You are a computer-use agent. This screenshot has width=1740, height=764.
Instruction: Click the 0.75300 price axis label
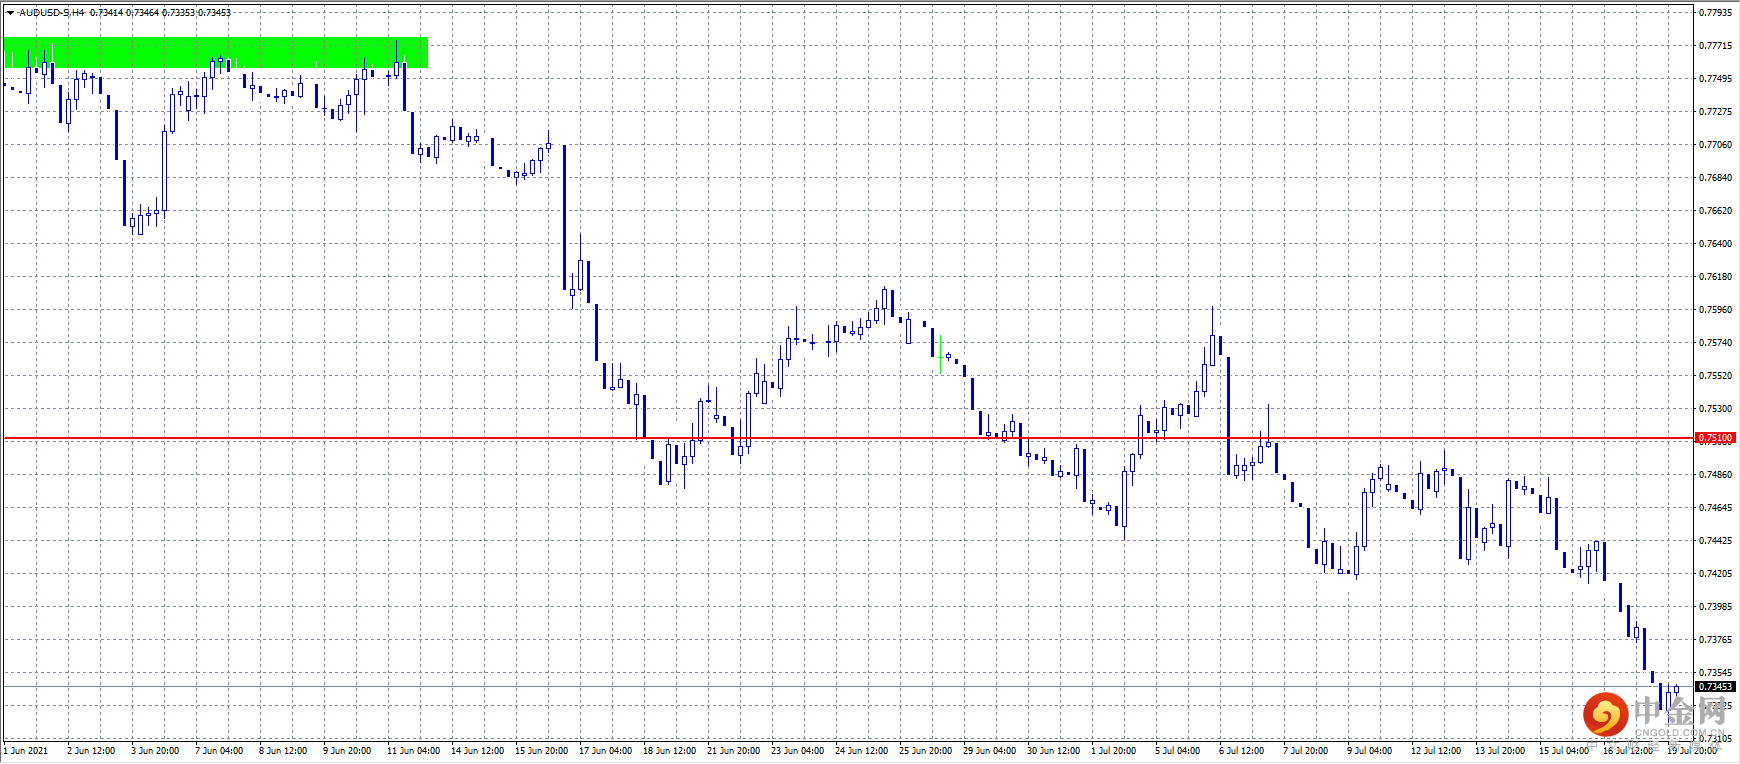(1716, 409)
